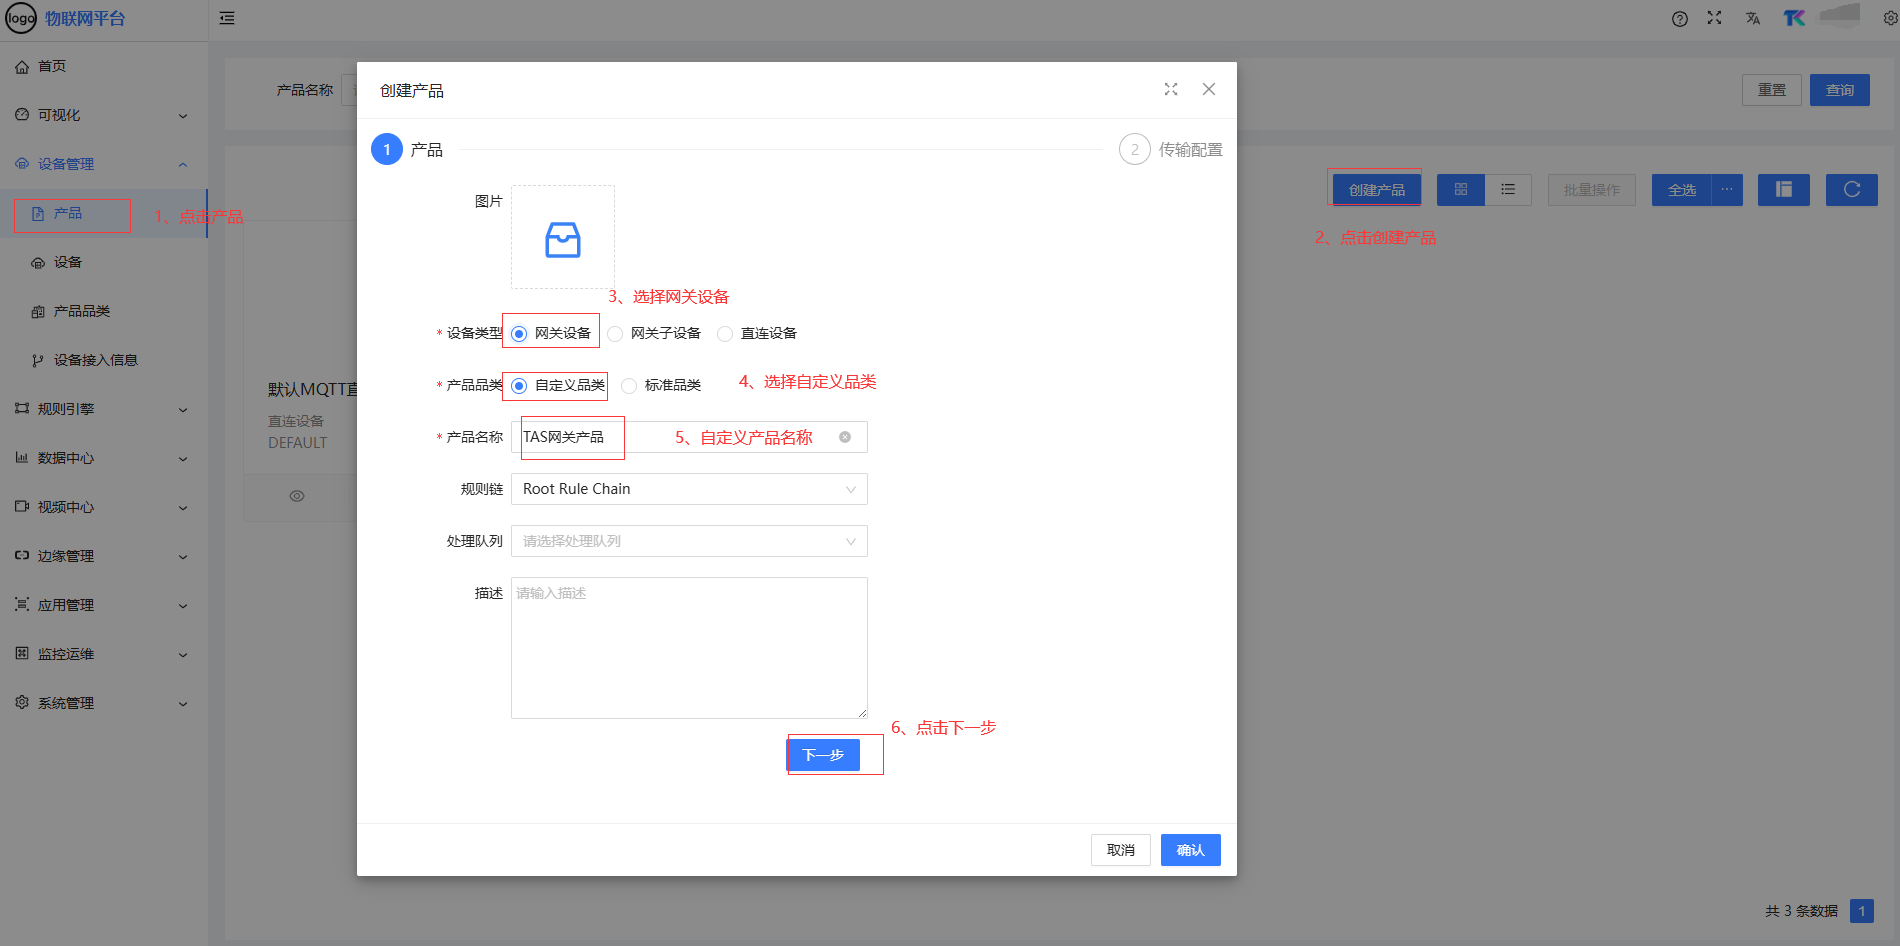Open the help question mark icon
This screenshot has height=946, width=1900.
pos(1679,19)
